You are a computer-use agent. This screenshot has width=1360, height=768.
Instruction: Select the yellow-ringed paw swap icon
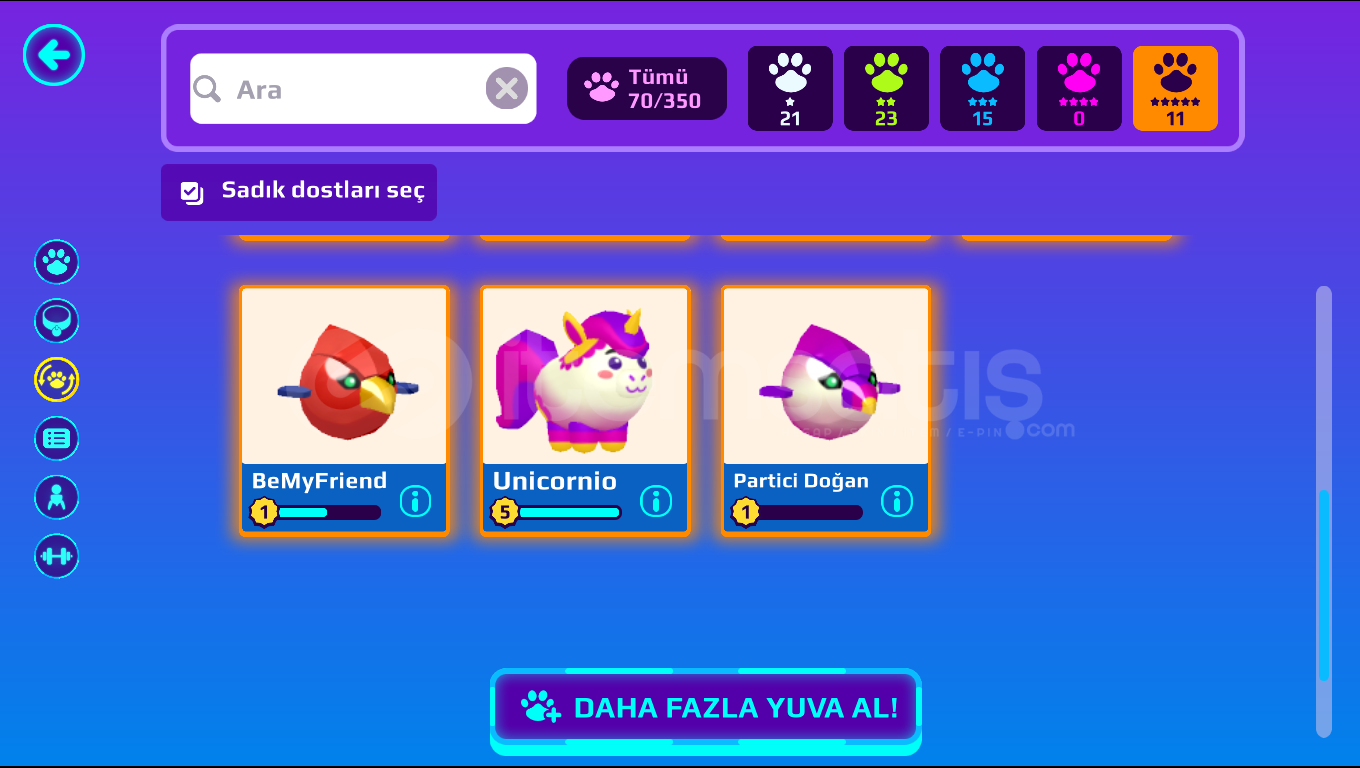point(57,380)
